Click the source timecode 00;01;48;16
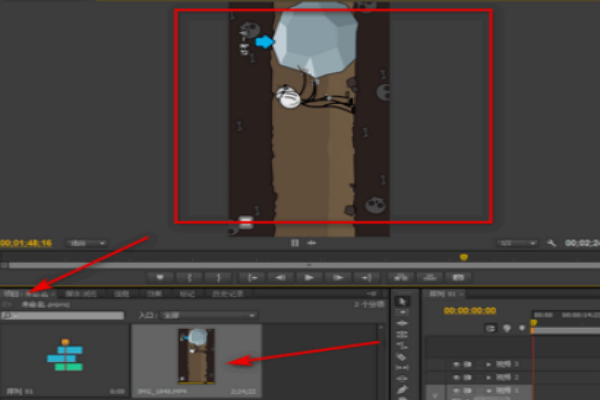 (x=26, y=243)
